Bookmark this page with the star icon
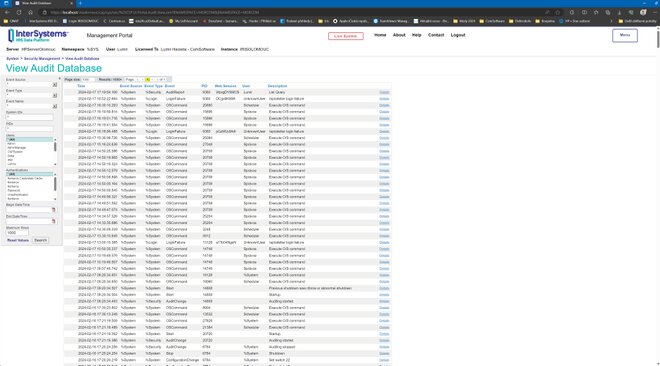 click(558, 13)
